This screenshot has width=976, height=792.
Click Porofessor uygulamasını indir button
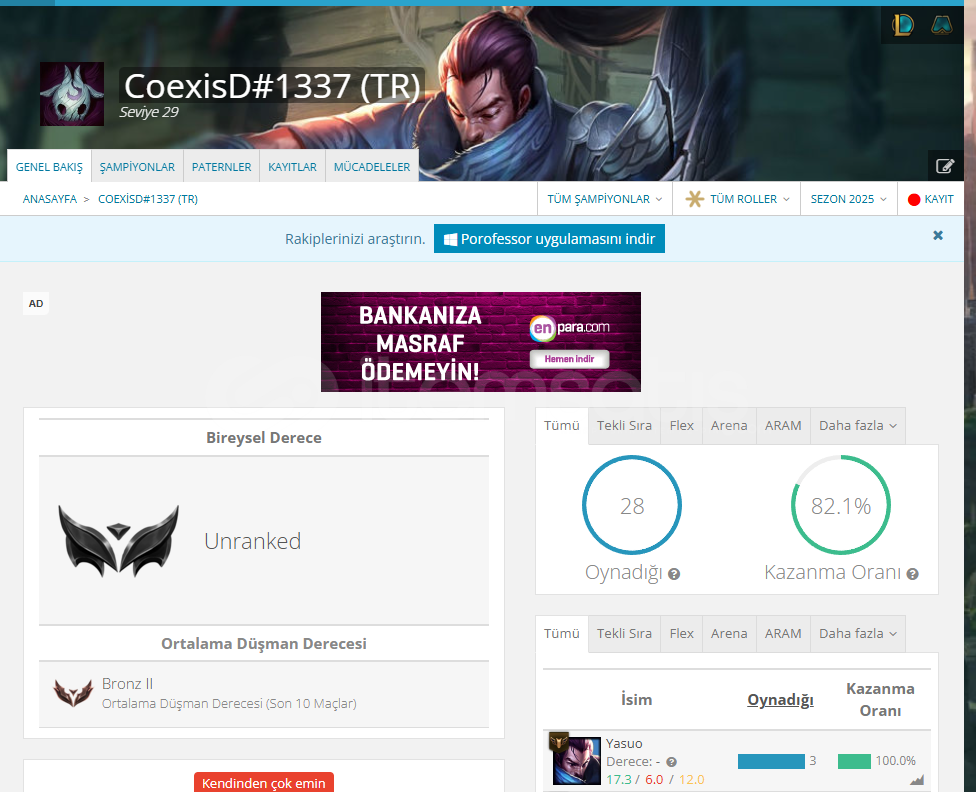tap(549, 239)
